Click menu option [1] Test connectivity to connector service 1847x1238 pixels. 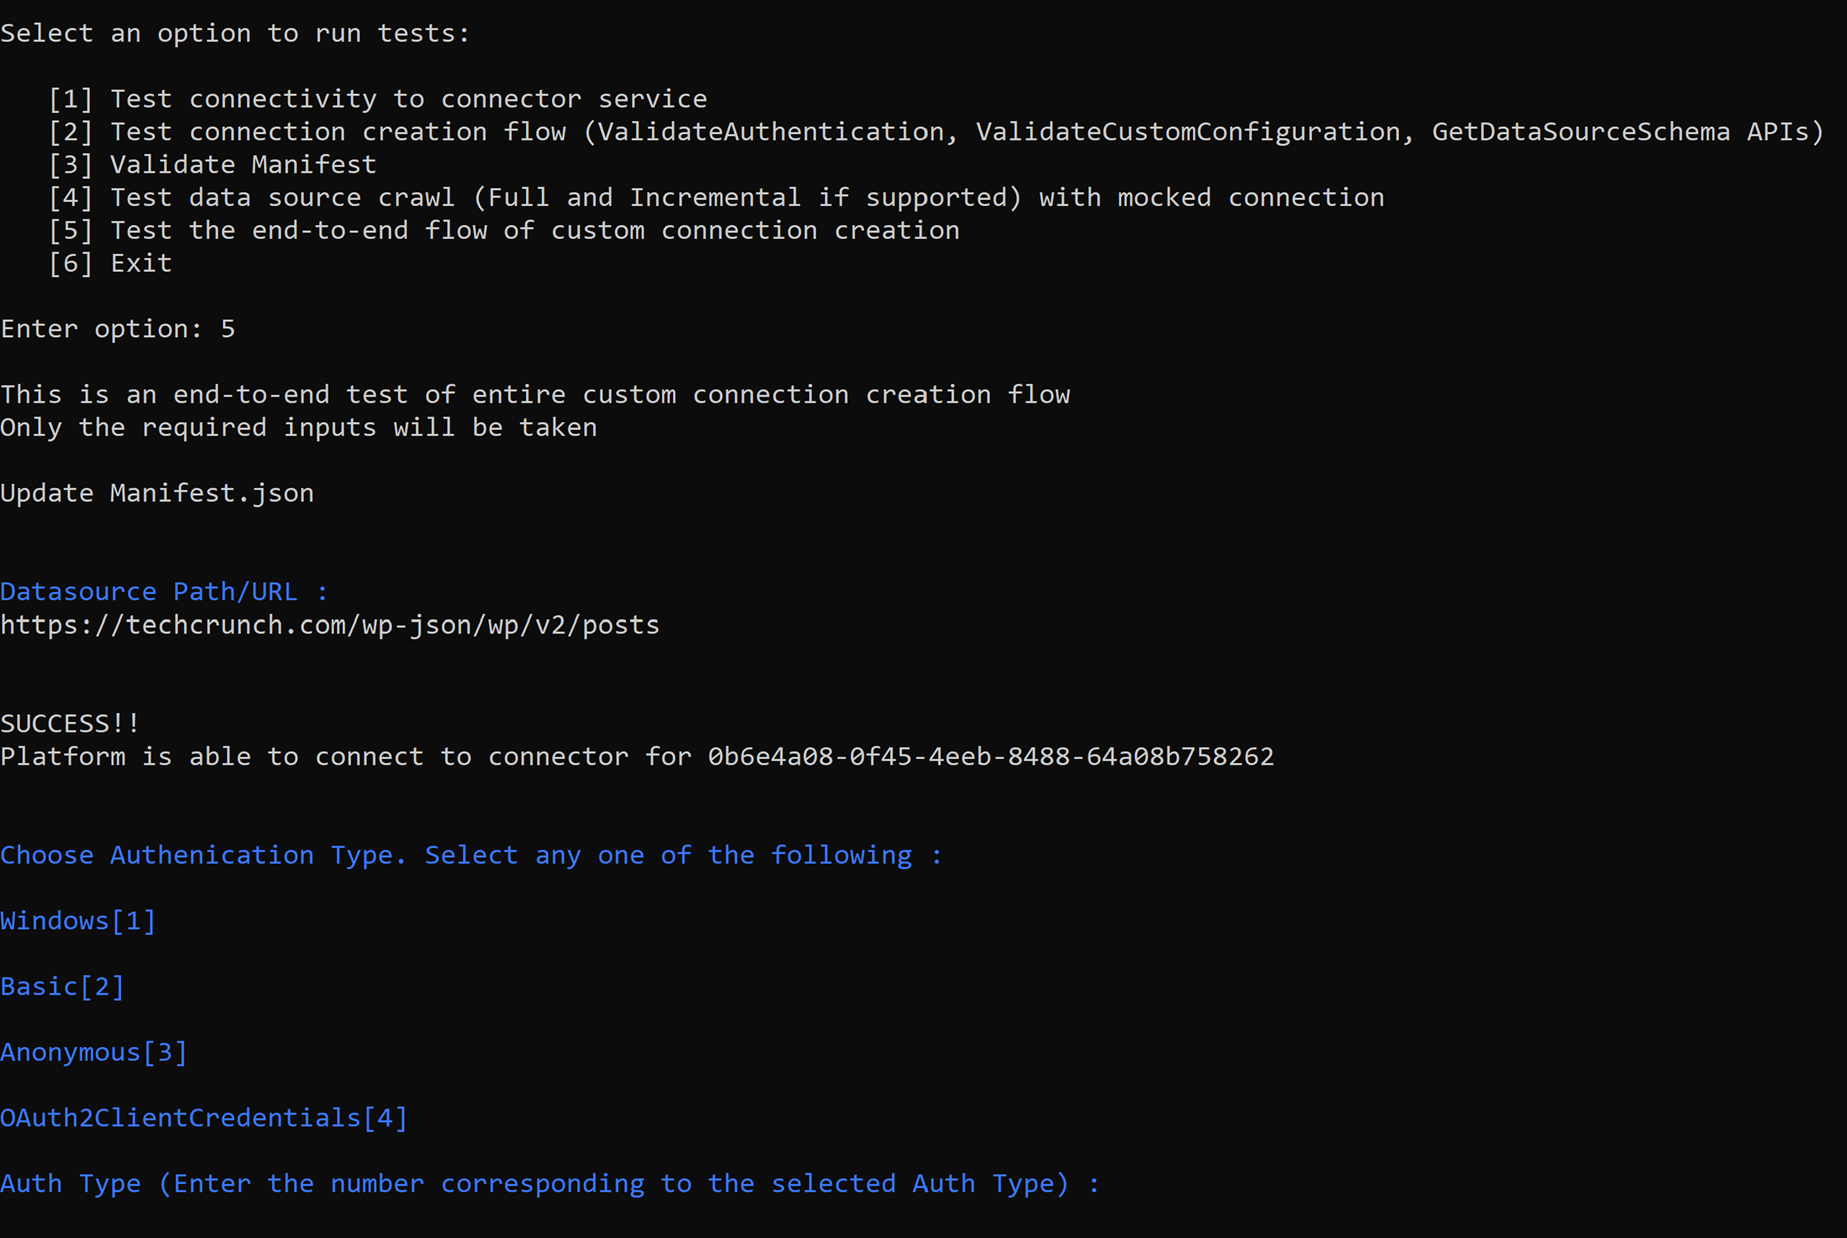pyautogui.click(x=378, y=99)
